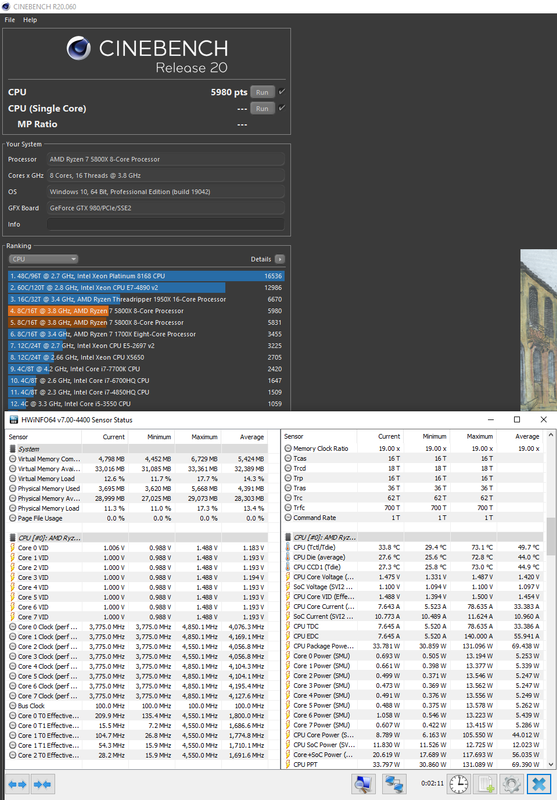Close sensors with the blue X icon

pos(539,784)
